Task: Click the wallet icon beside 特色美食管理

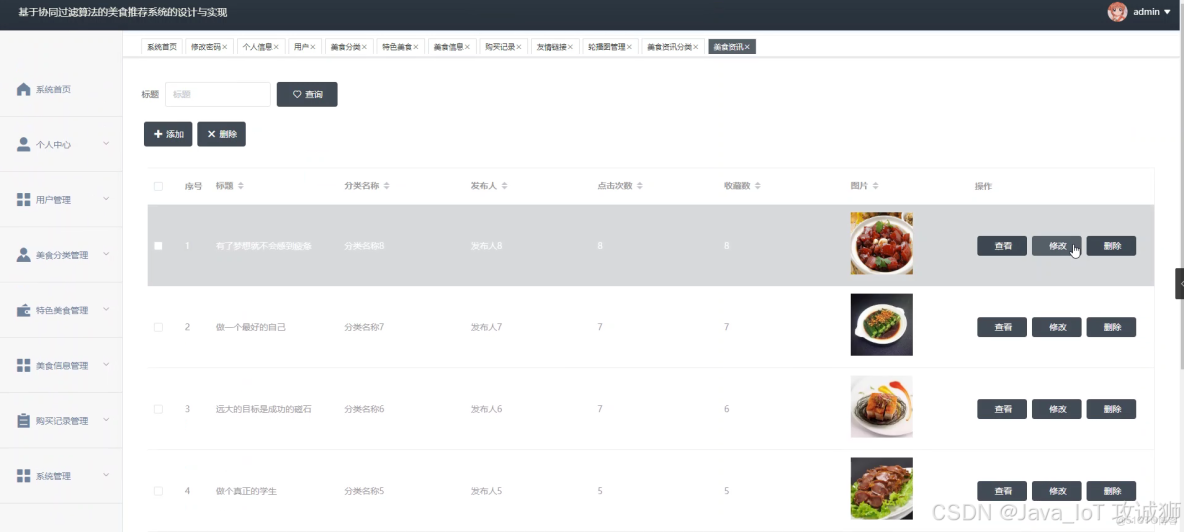Action: point(23,310)
